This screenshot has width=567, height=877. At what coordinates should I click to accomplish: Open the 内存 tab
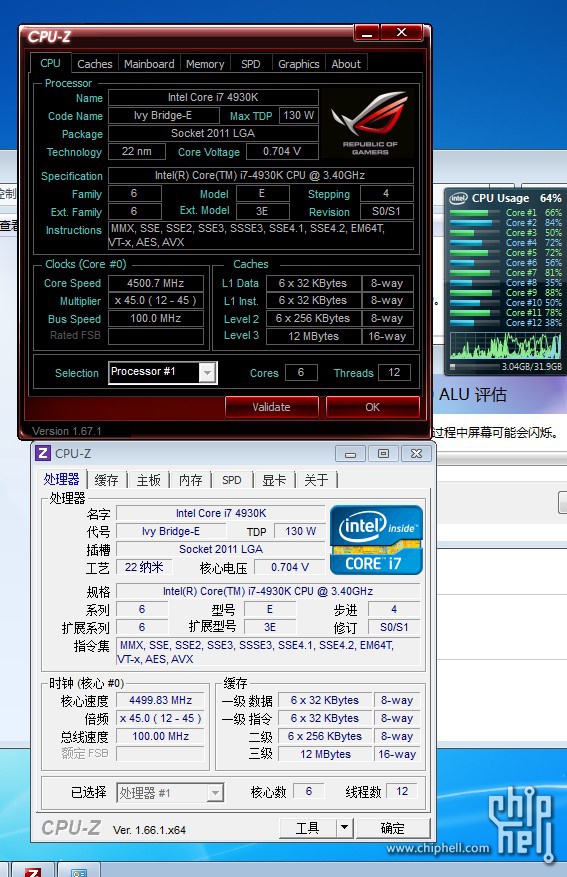191,480
